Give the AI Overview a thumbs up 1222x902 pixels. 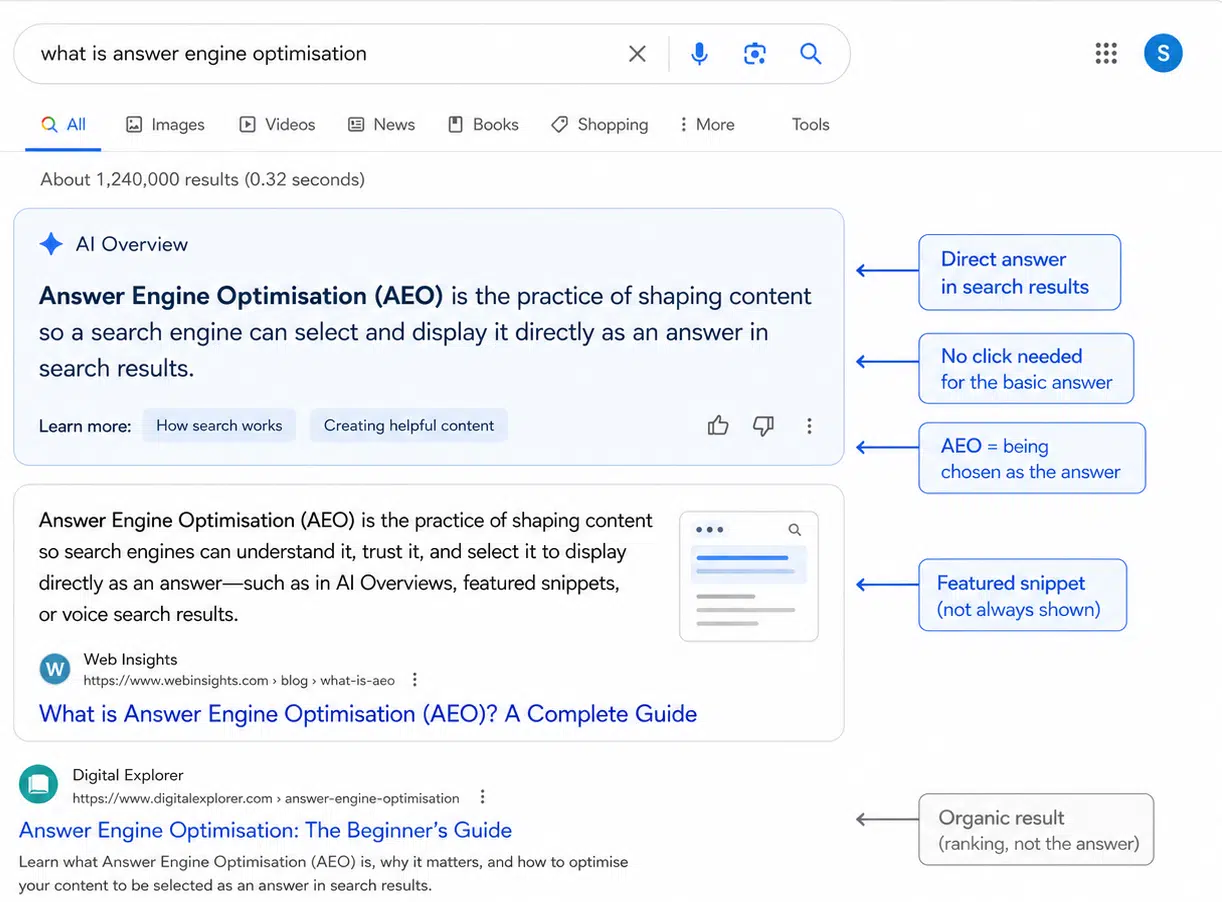pyautogui.click(x=718, y=426)
